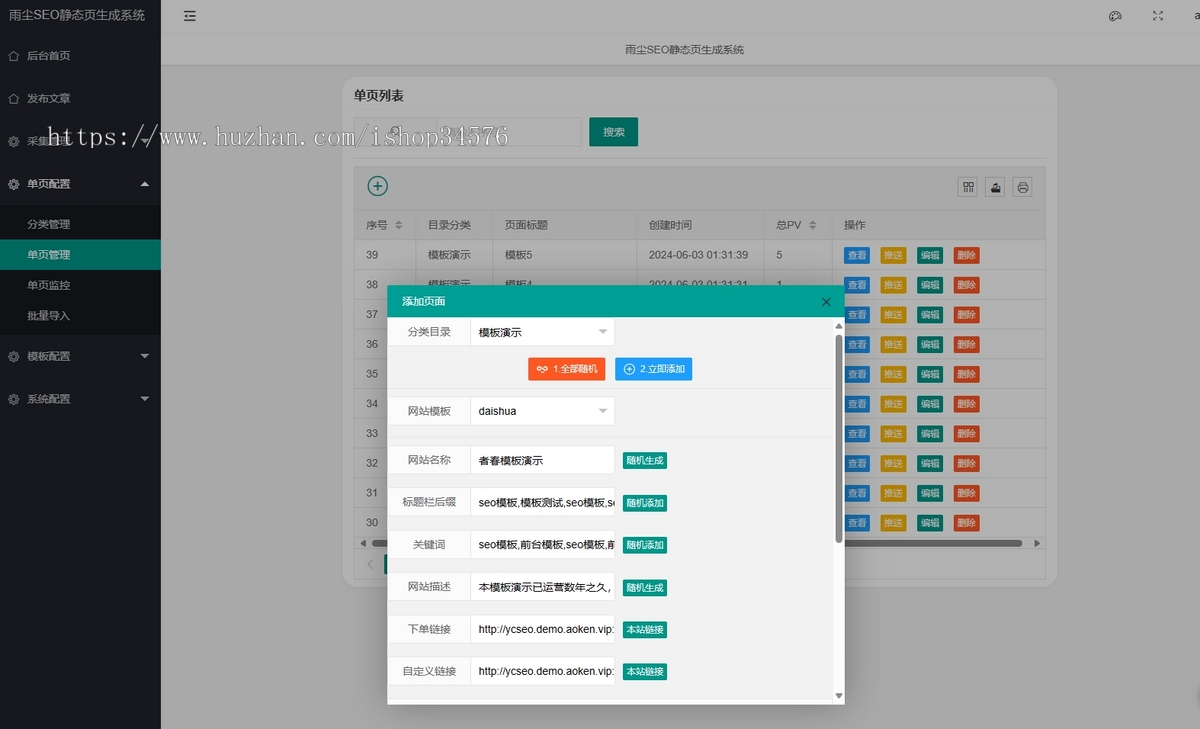
Task: Open the 网站模板 daishua dropdown
Action: point(542,411)
